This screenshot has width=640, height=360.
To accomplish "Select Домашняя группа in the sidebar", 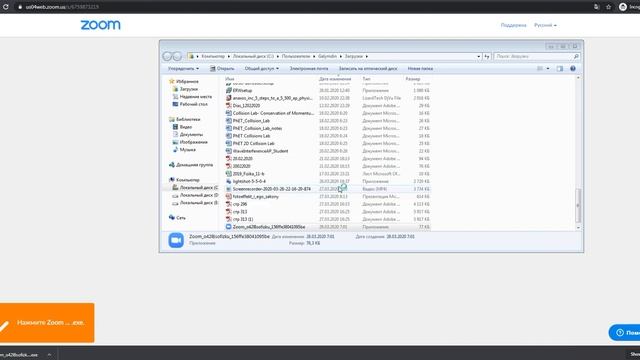I will pos(194,165).
